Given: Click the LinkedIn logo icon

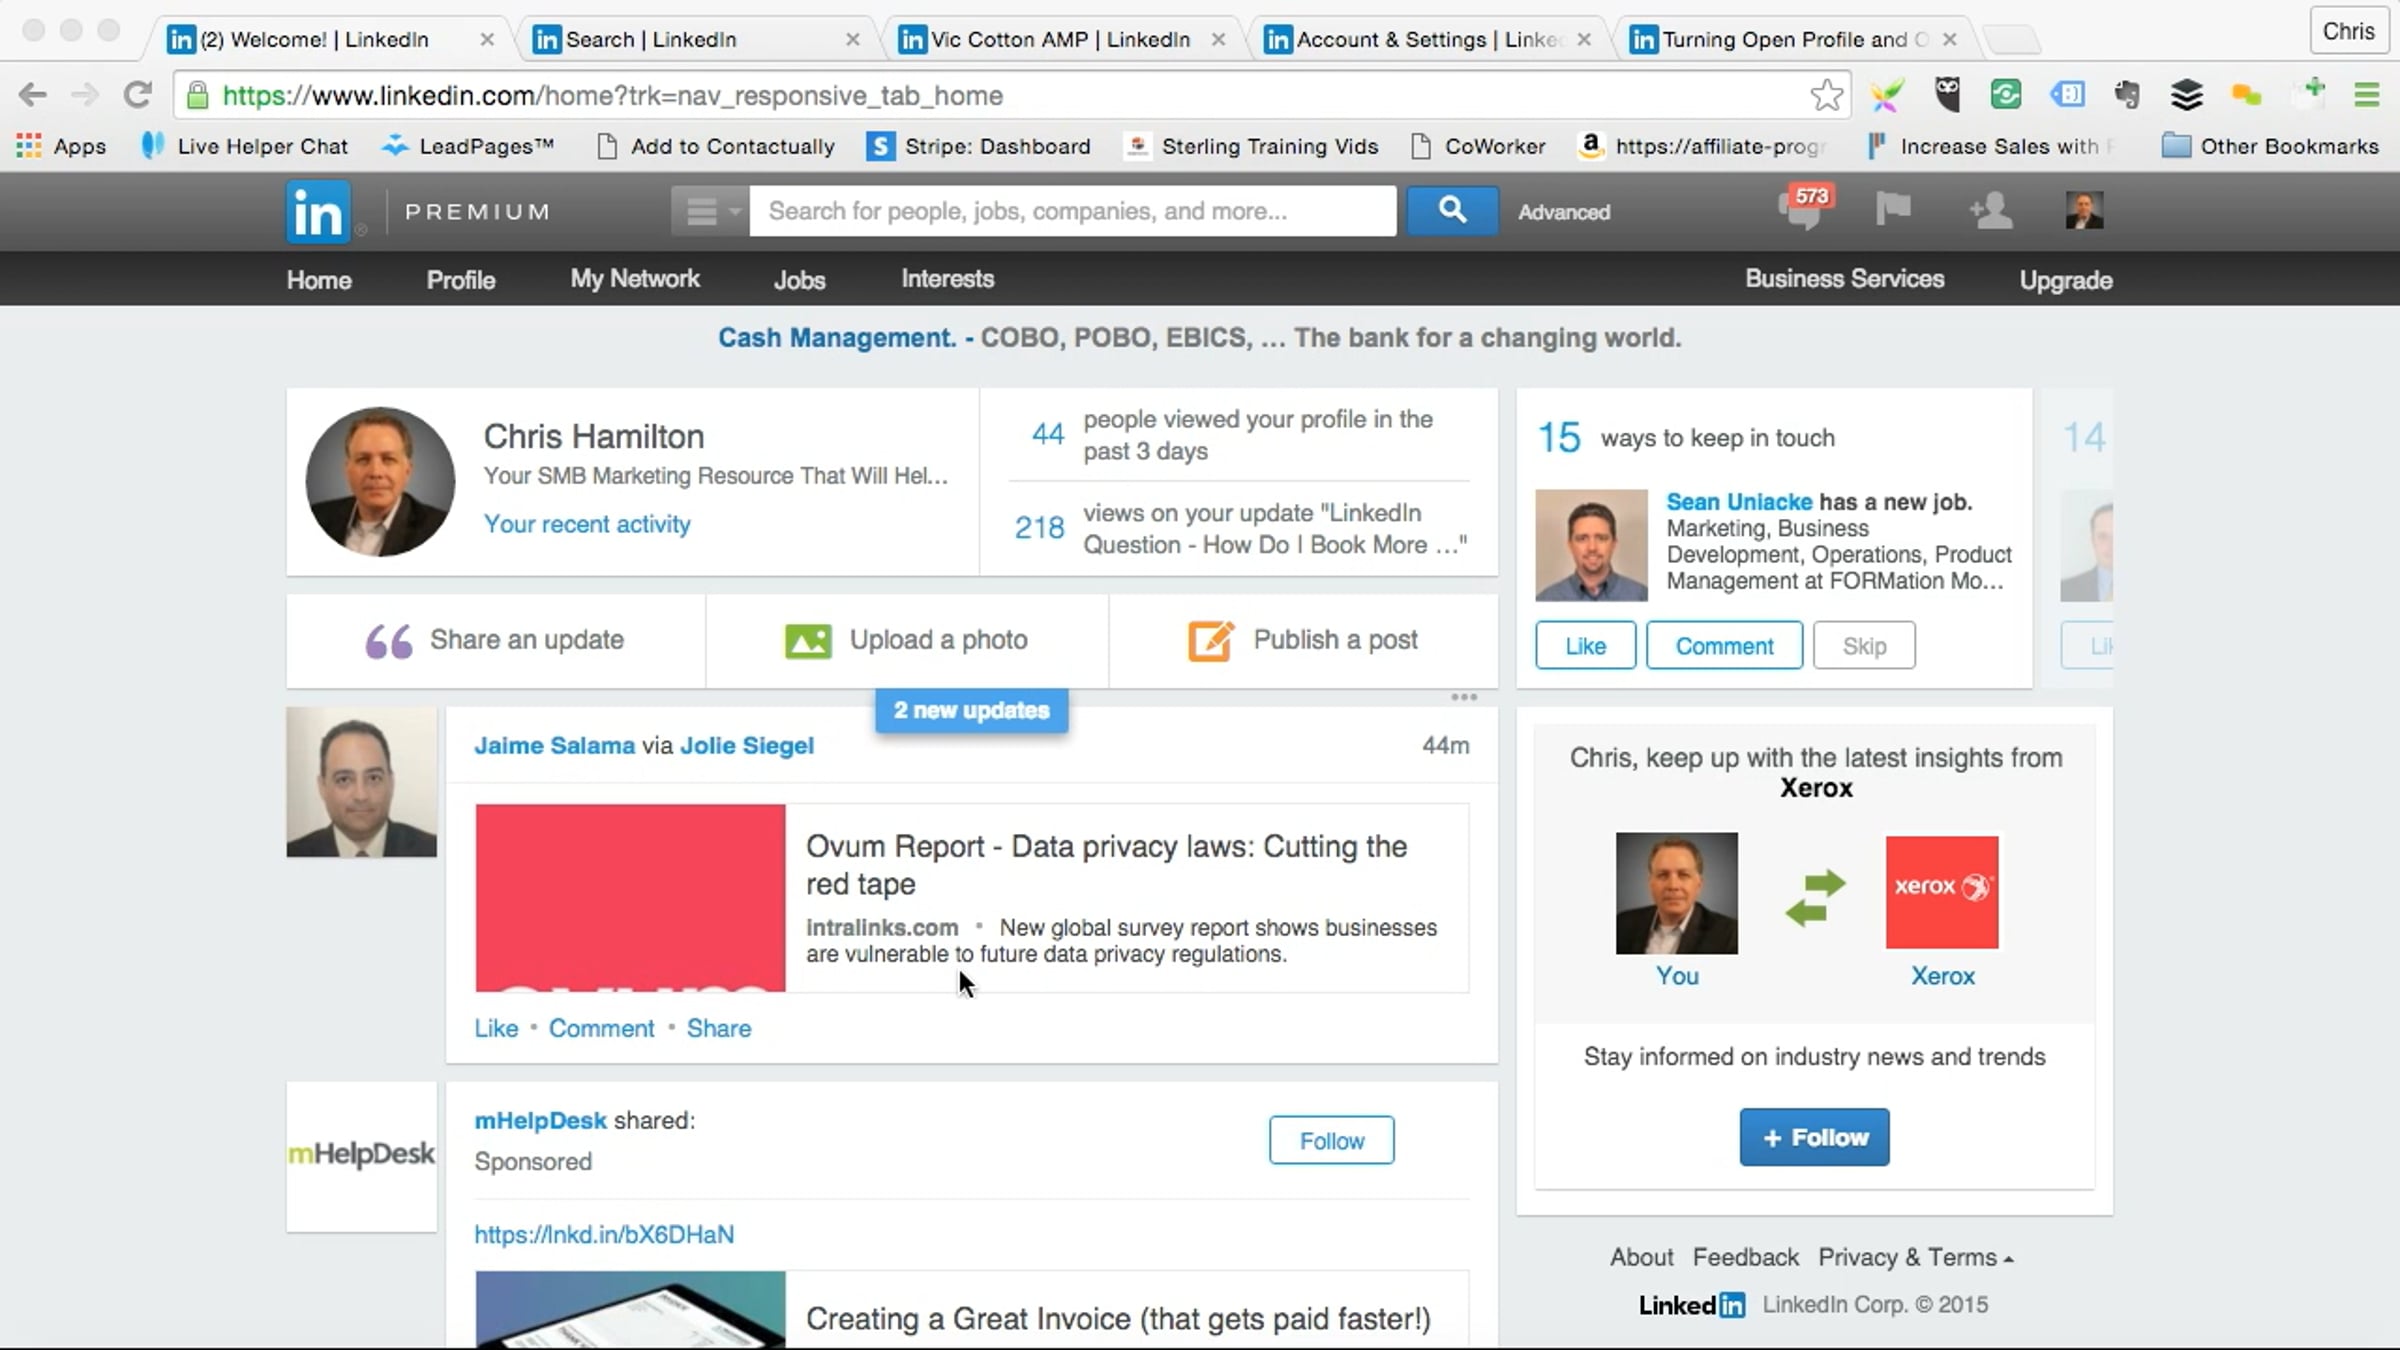Looking at the screenshot, I should coord(318,212).
